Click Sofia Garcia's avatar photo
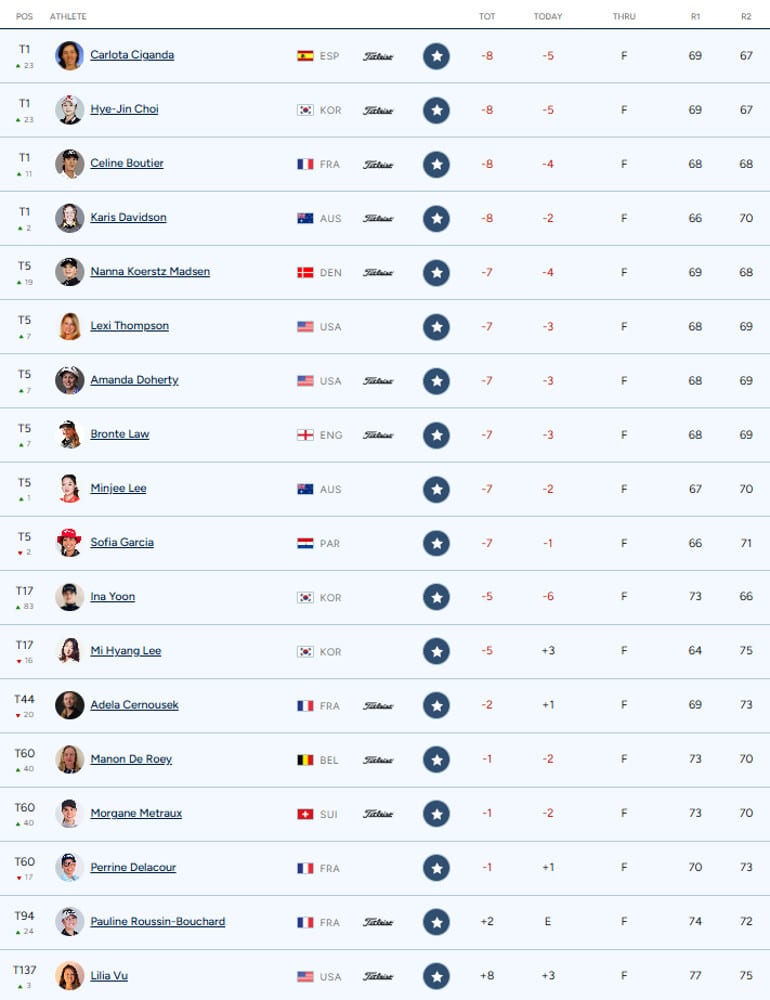770x1000 pixels. (x=70, y=543)
